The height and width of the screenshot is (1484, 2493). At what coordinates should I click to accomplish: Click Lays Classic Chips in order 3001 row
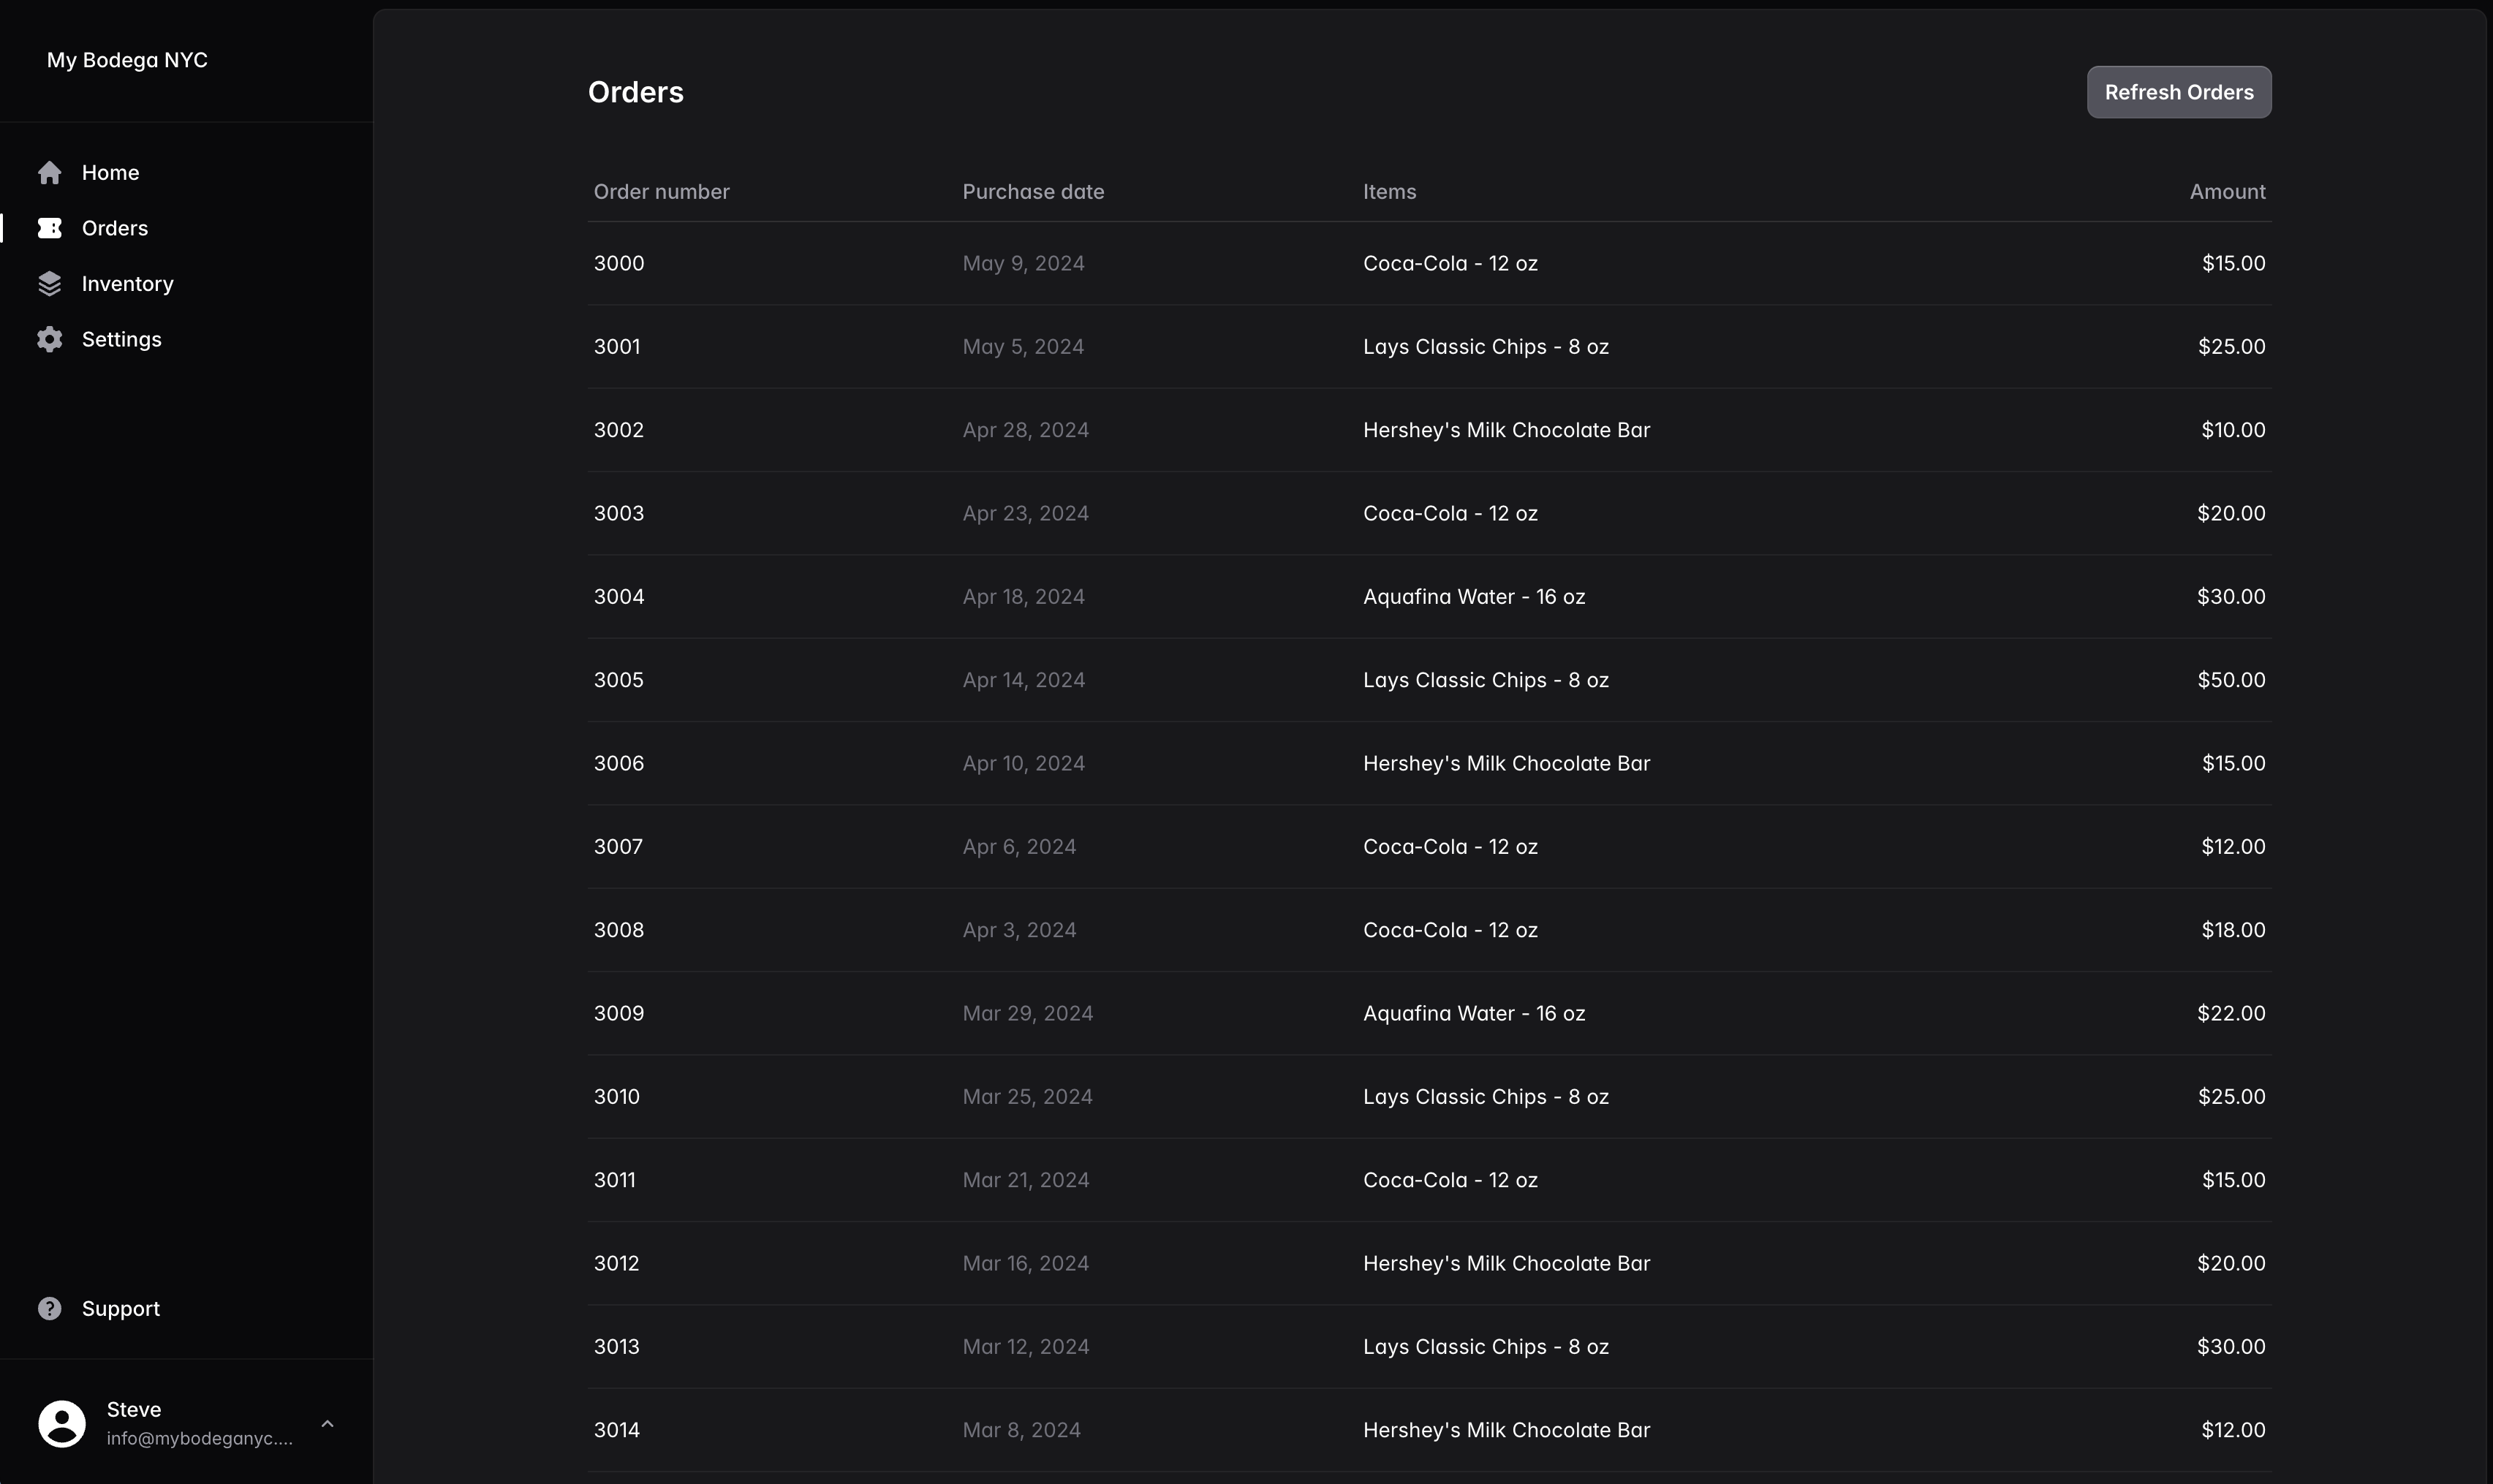1485,347
